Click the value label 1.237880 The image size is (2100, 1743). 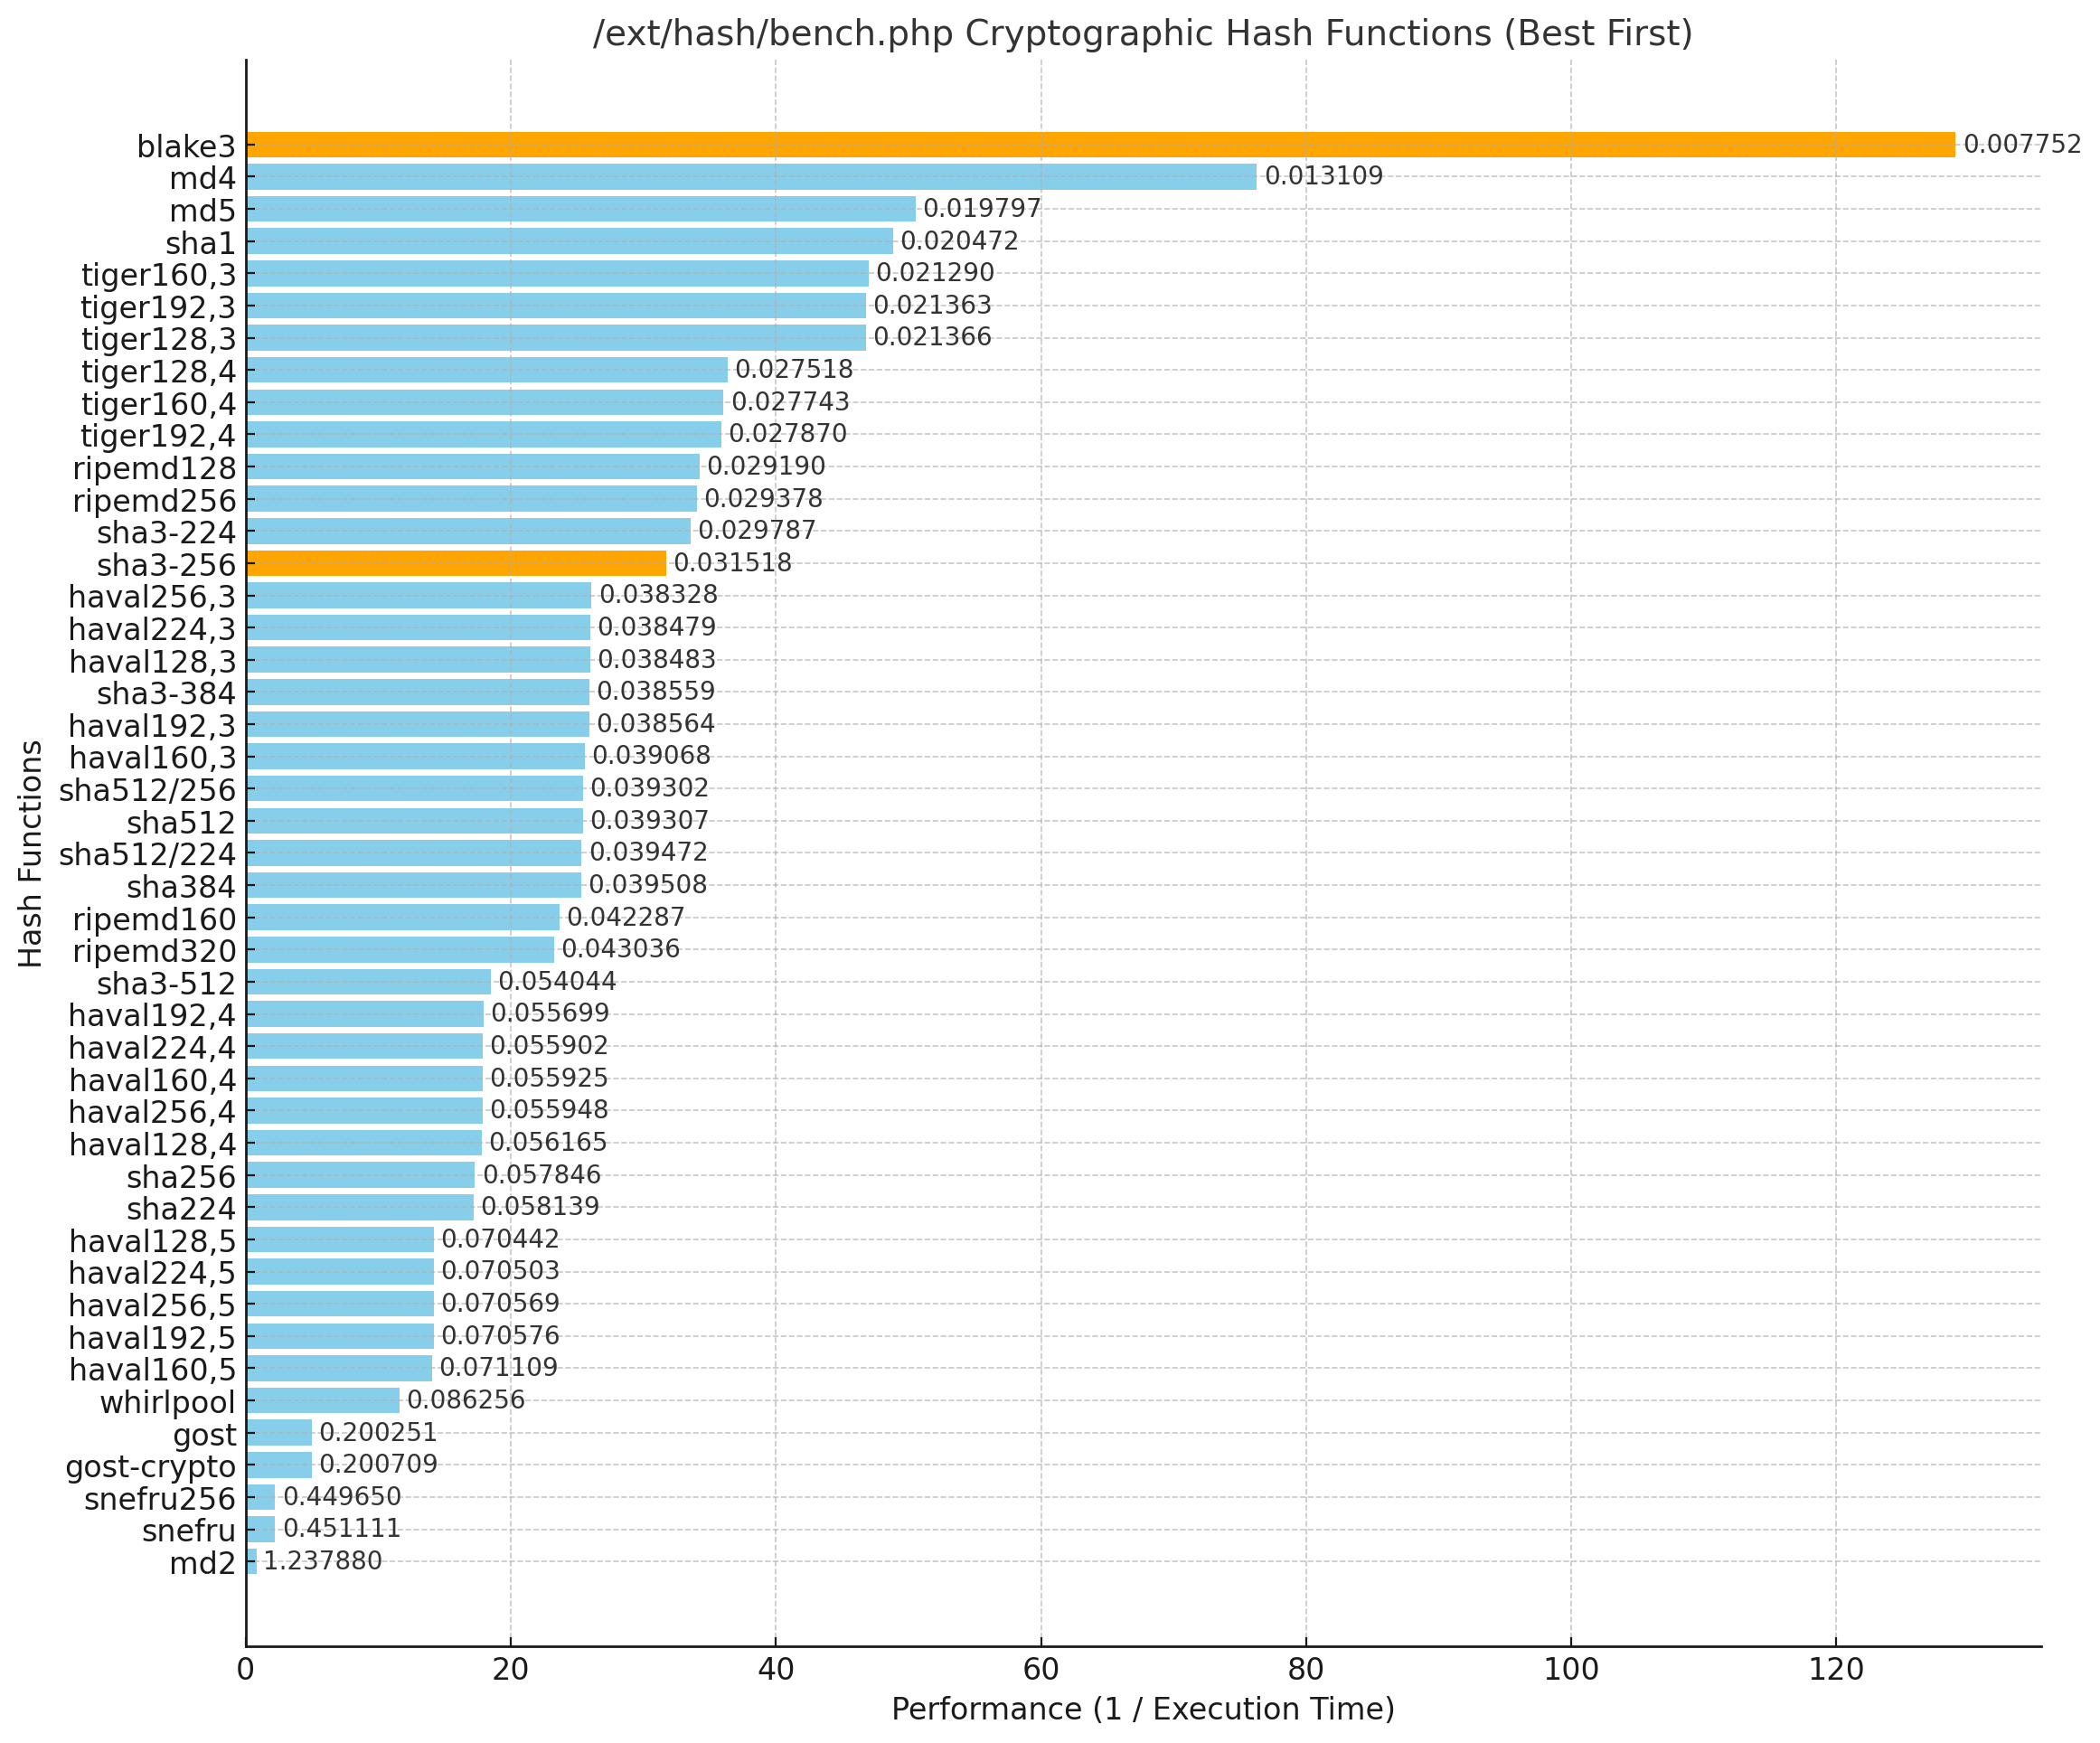pyautogui.click(x=323, y=1561)
